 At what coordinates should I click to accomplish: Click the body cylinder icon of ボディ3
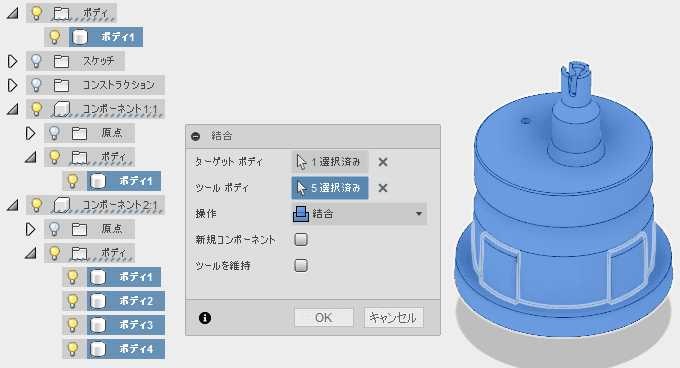[x=98, y=325]
